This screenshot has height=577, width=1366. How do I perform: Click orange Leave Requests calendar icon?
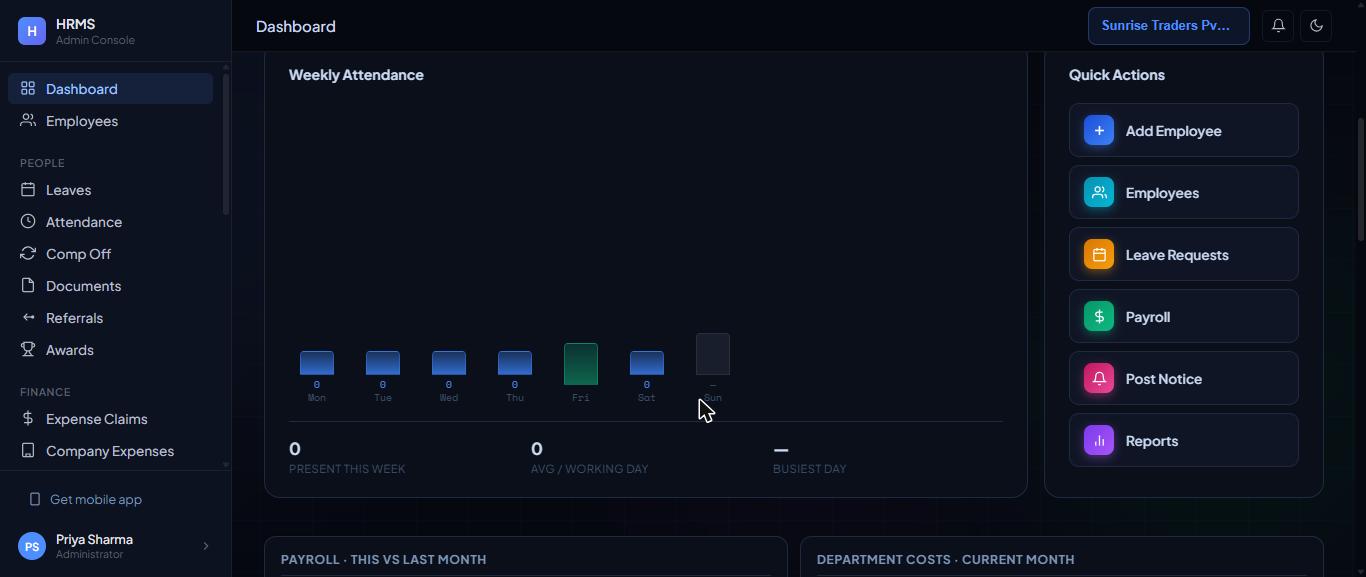1099,254
